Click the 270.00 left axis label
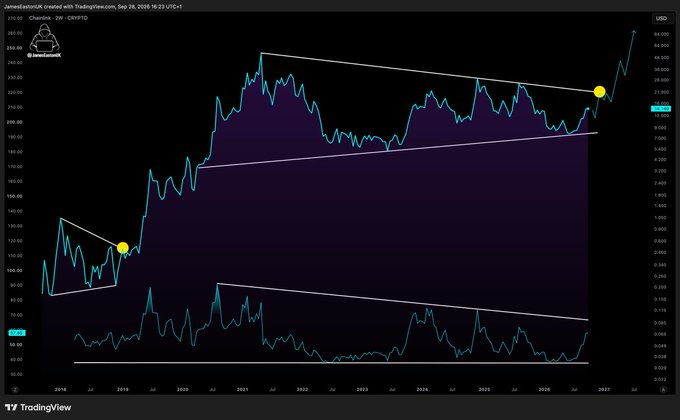The height and width of the screenshot is (420, 680). pyautogui.click(x=15, y=18)
